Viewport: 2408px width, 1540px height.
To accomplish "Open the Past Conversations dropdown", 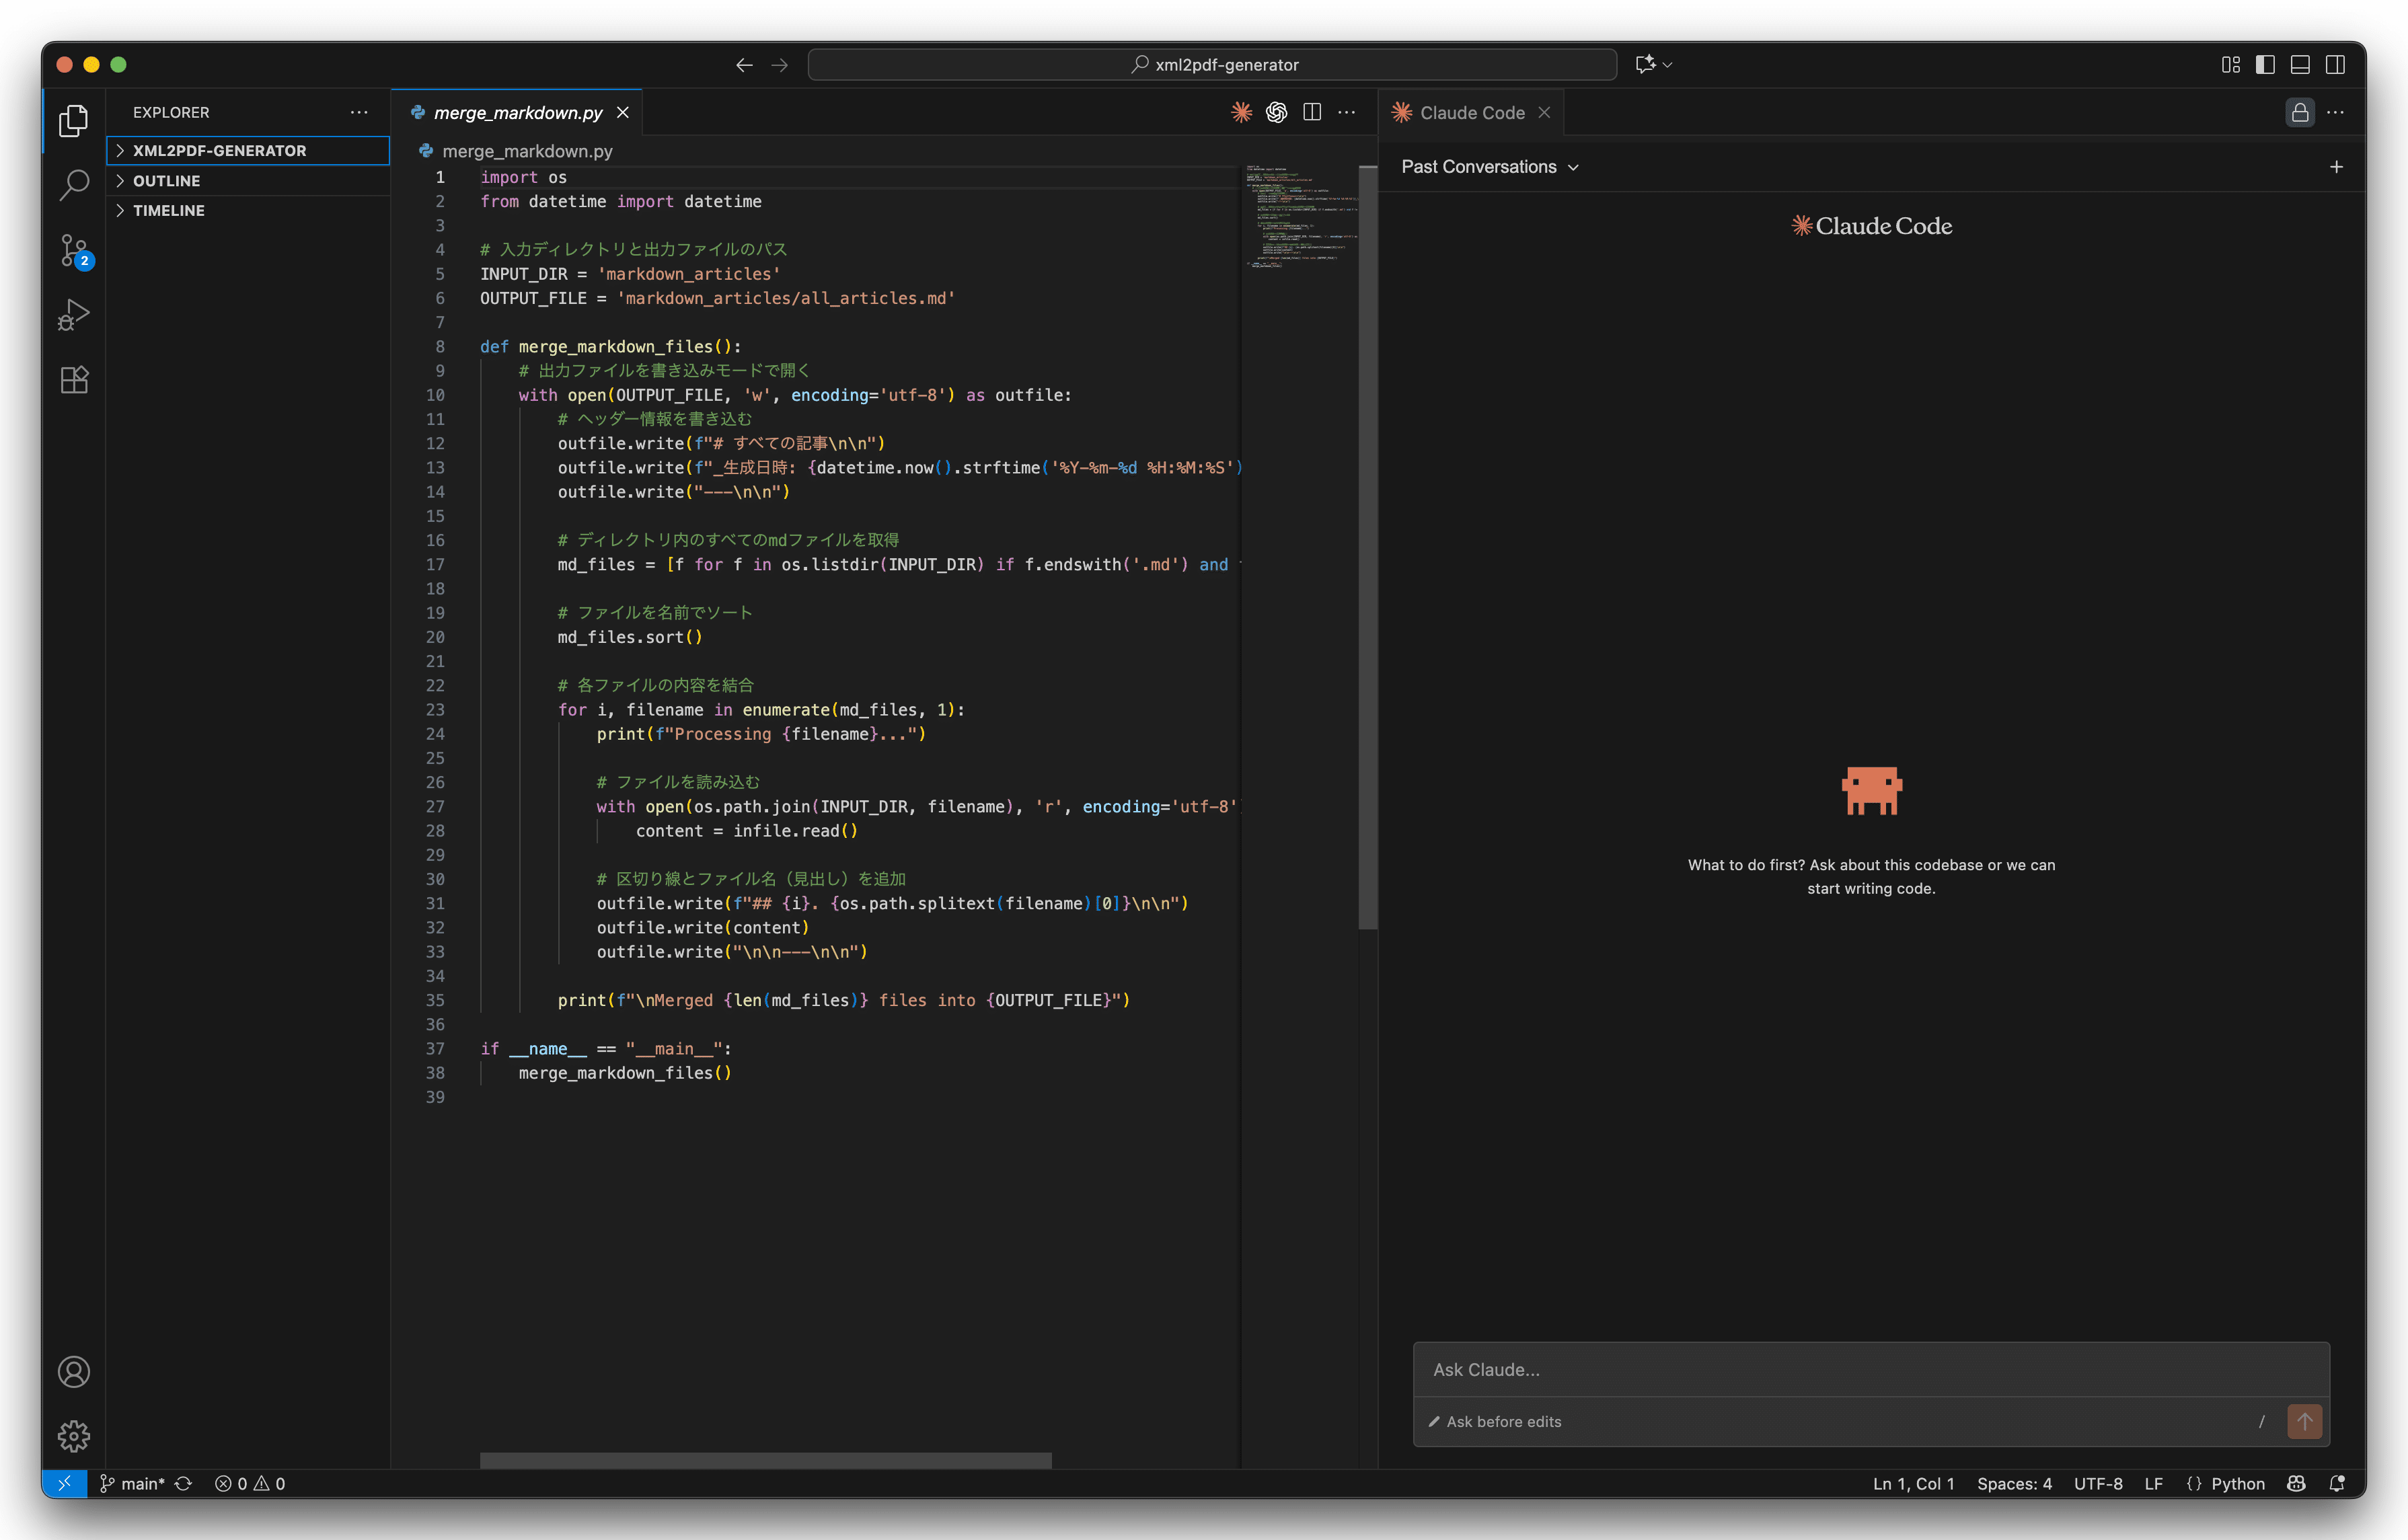I will [x=1489, y=167].
